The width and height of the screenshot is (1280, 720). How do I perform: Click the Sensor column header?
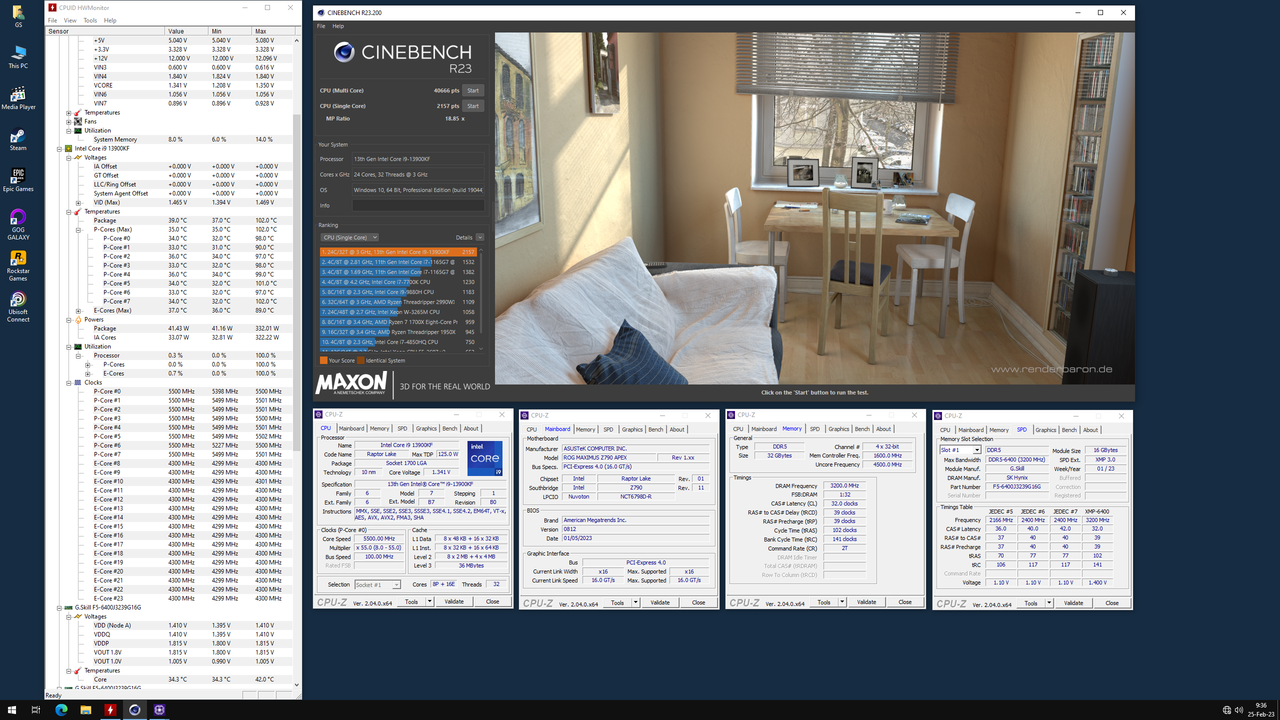point(103,31)
